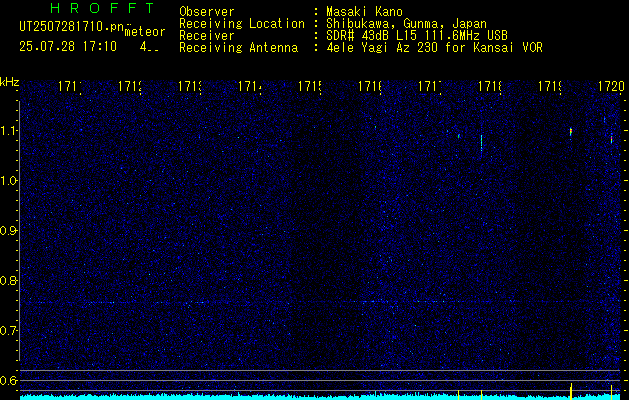The width and height of the screenshot is (629, 400).
Task: Select the observer name Masaki Kano
Action: pos(364,12)
